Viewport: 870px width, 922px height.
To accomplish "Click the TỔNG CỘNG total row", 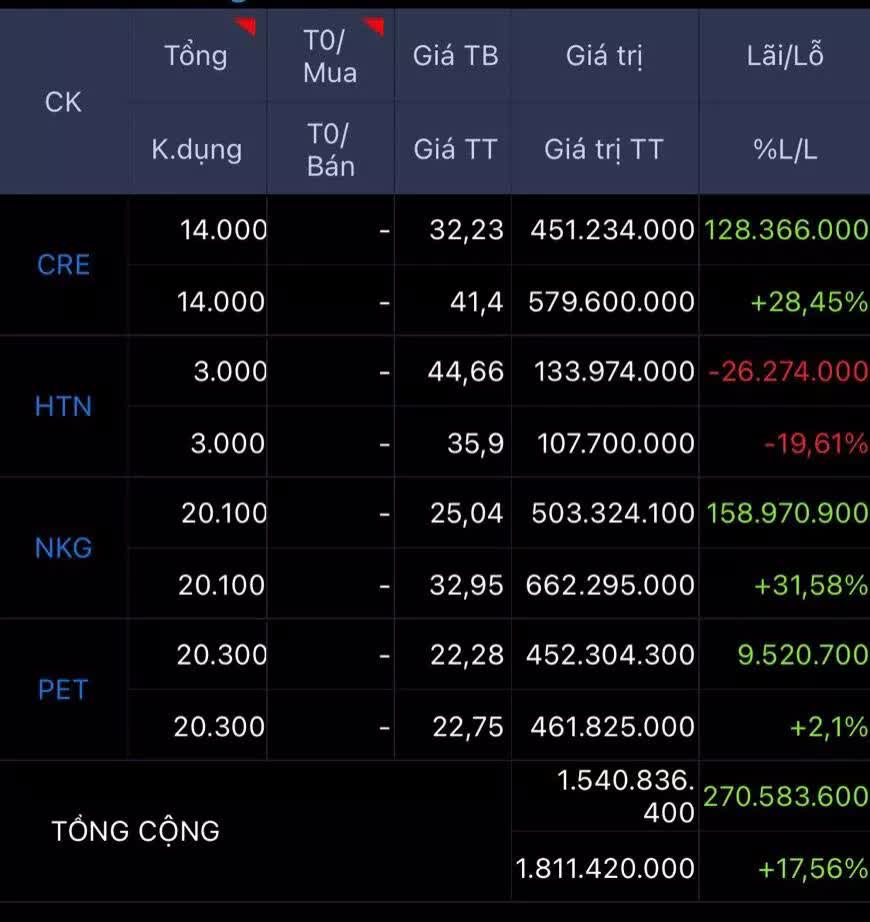I will tap(435, 831).
